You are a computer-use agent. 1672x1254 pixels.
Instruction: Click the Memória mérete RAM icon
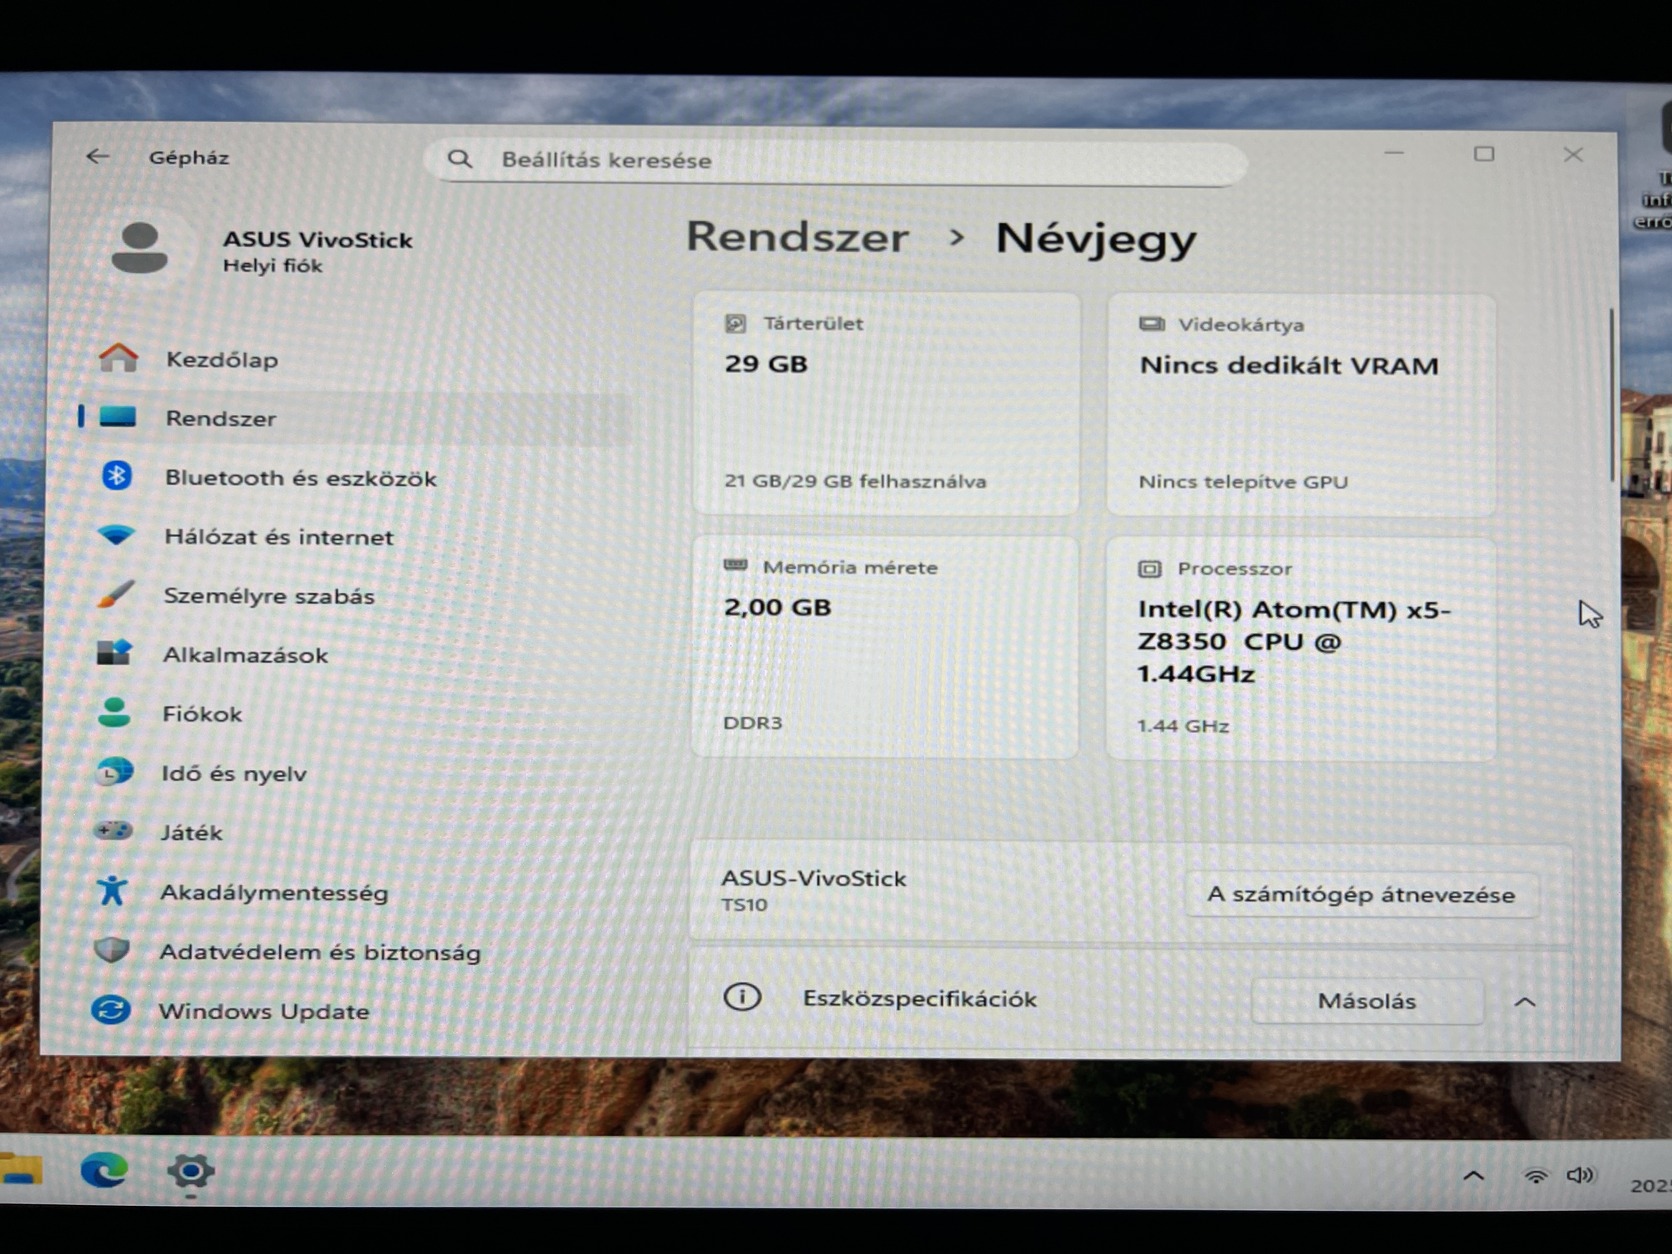pos(735,566)
